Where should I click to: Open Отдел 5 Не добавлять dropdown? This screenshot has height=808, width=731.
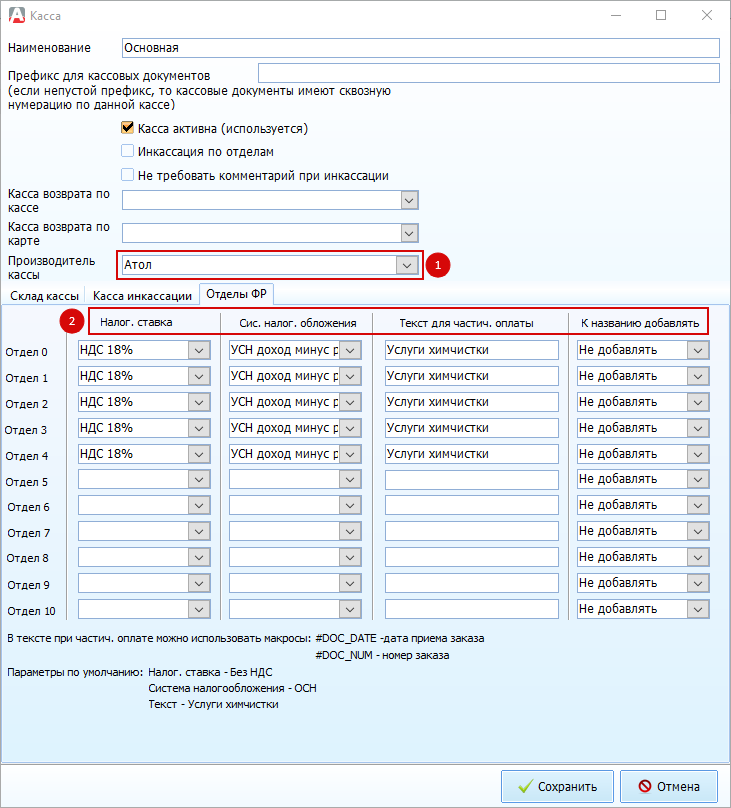[698, 479]
